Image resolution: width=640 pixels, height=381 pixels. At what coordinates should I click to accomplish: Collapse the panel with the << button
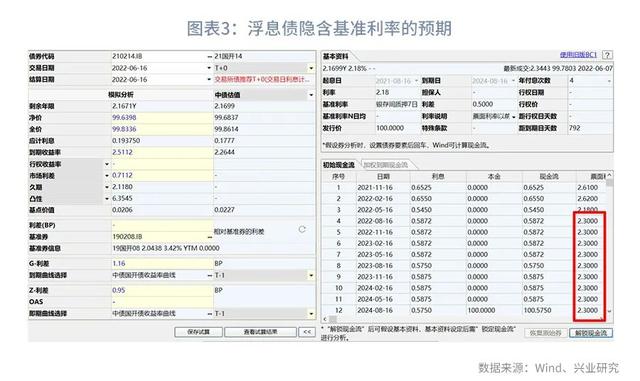tap(307, 332)
